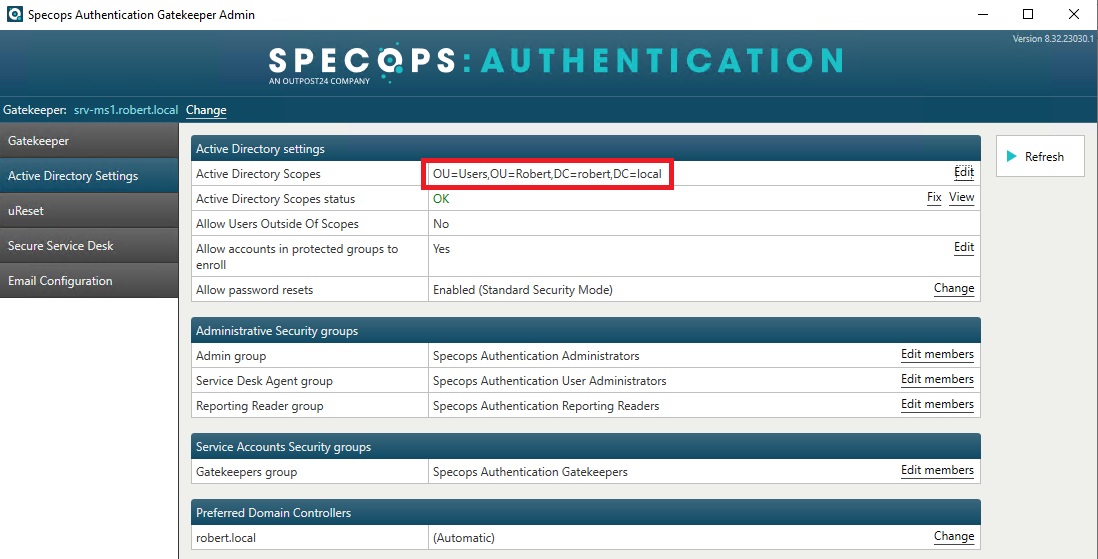The width and height of the screenshot is (1098, 559).
Task: Open Email Configuration section
Action: [89, 281]
